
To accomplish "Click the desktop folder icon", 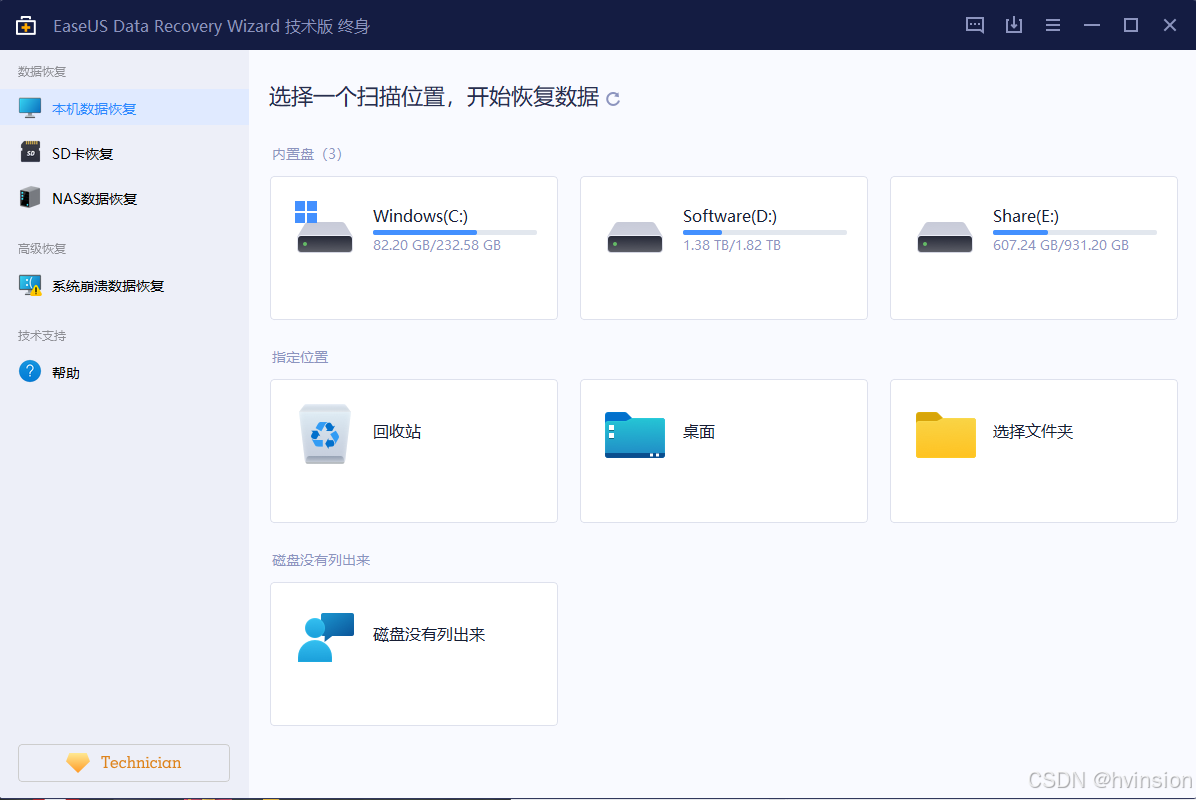I will coord(635,435).
